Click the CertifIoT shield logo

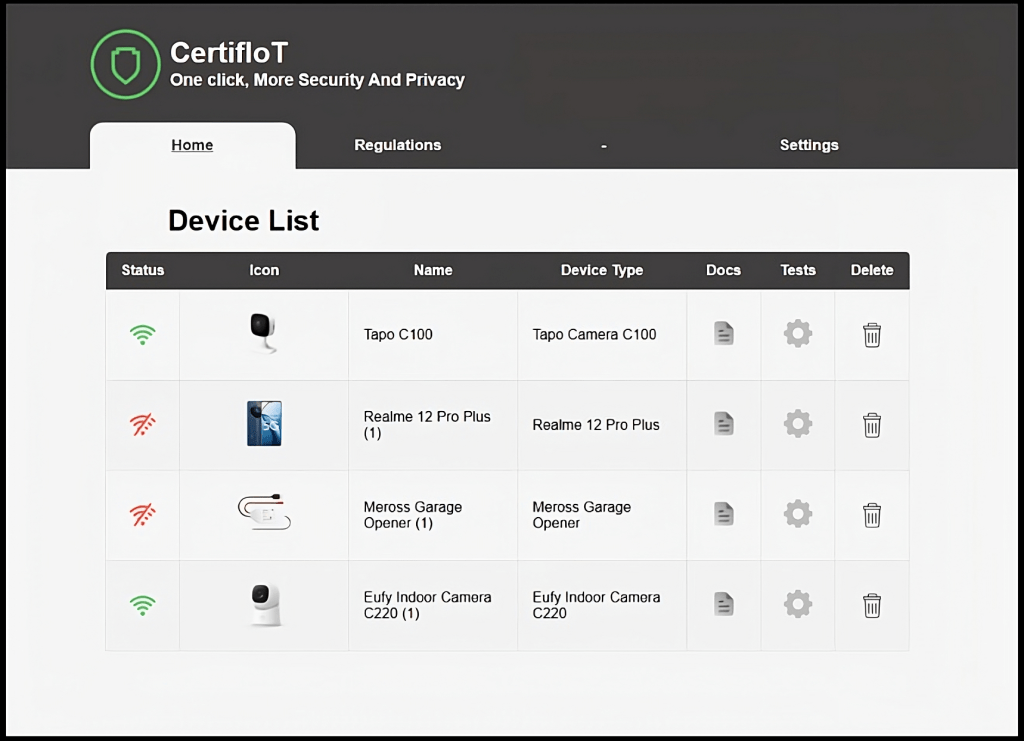pos(125,65)
